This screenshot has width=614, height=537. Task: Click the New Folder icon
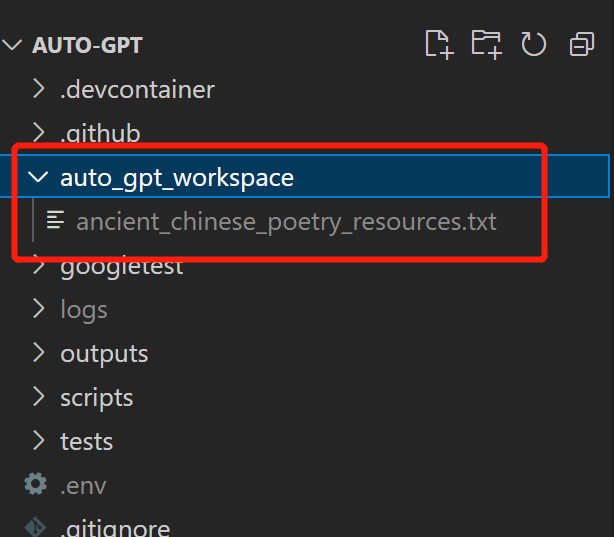click(486, 44)
